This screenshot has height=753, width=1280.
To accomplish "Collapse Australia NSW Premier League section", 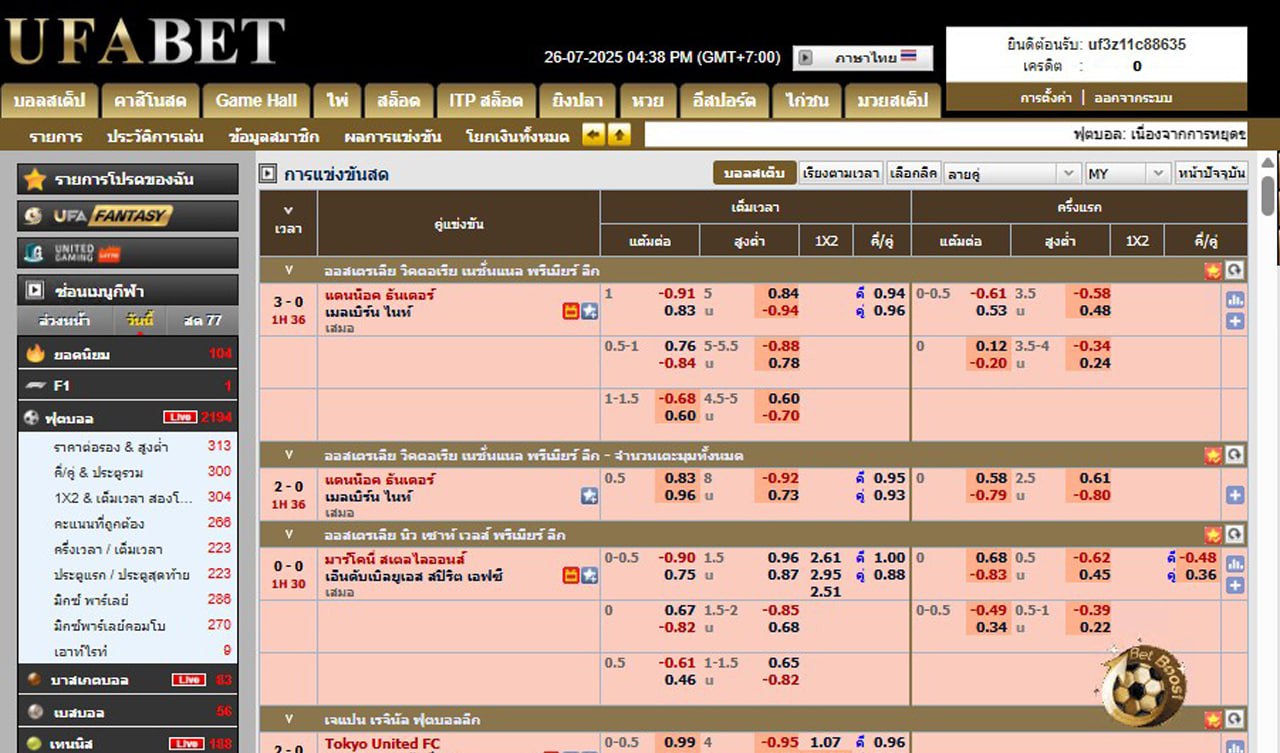I will click(x=290, y=535).
